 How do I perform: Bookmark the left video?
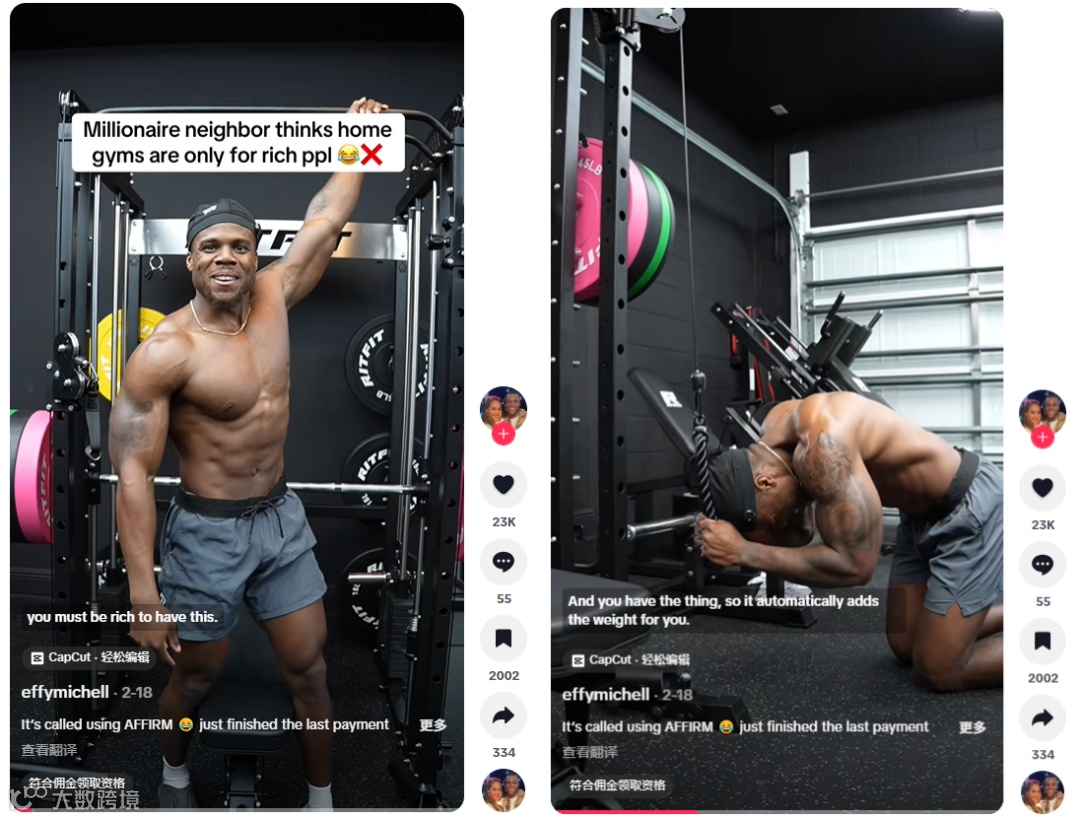503,639
